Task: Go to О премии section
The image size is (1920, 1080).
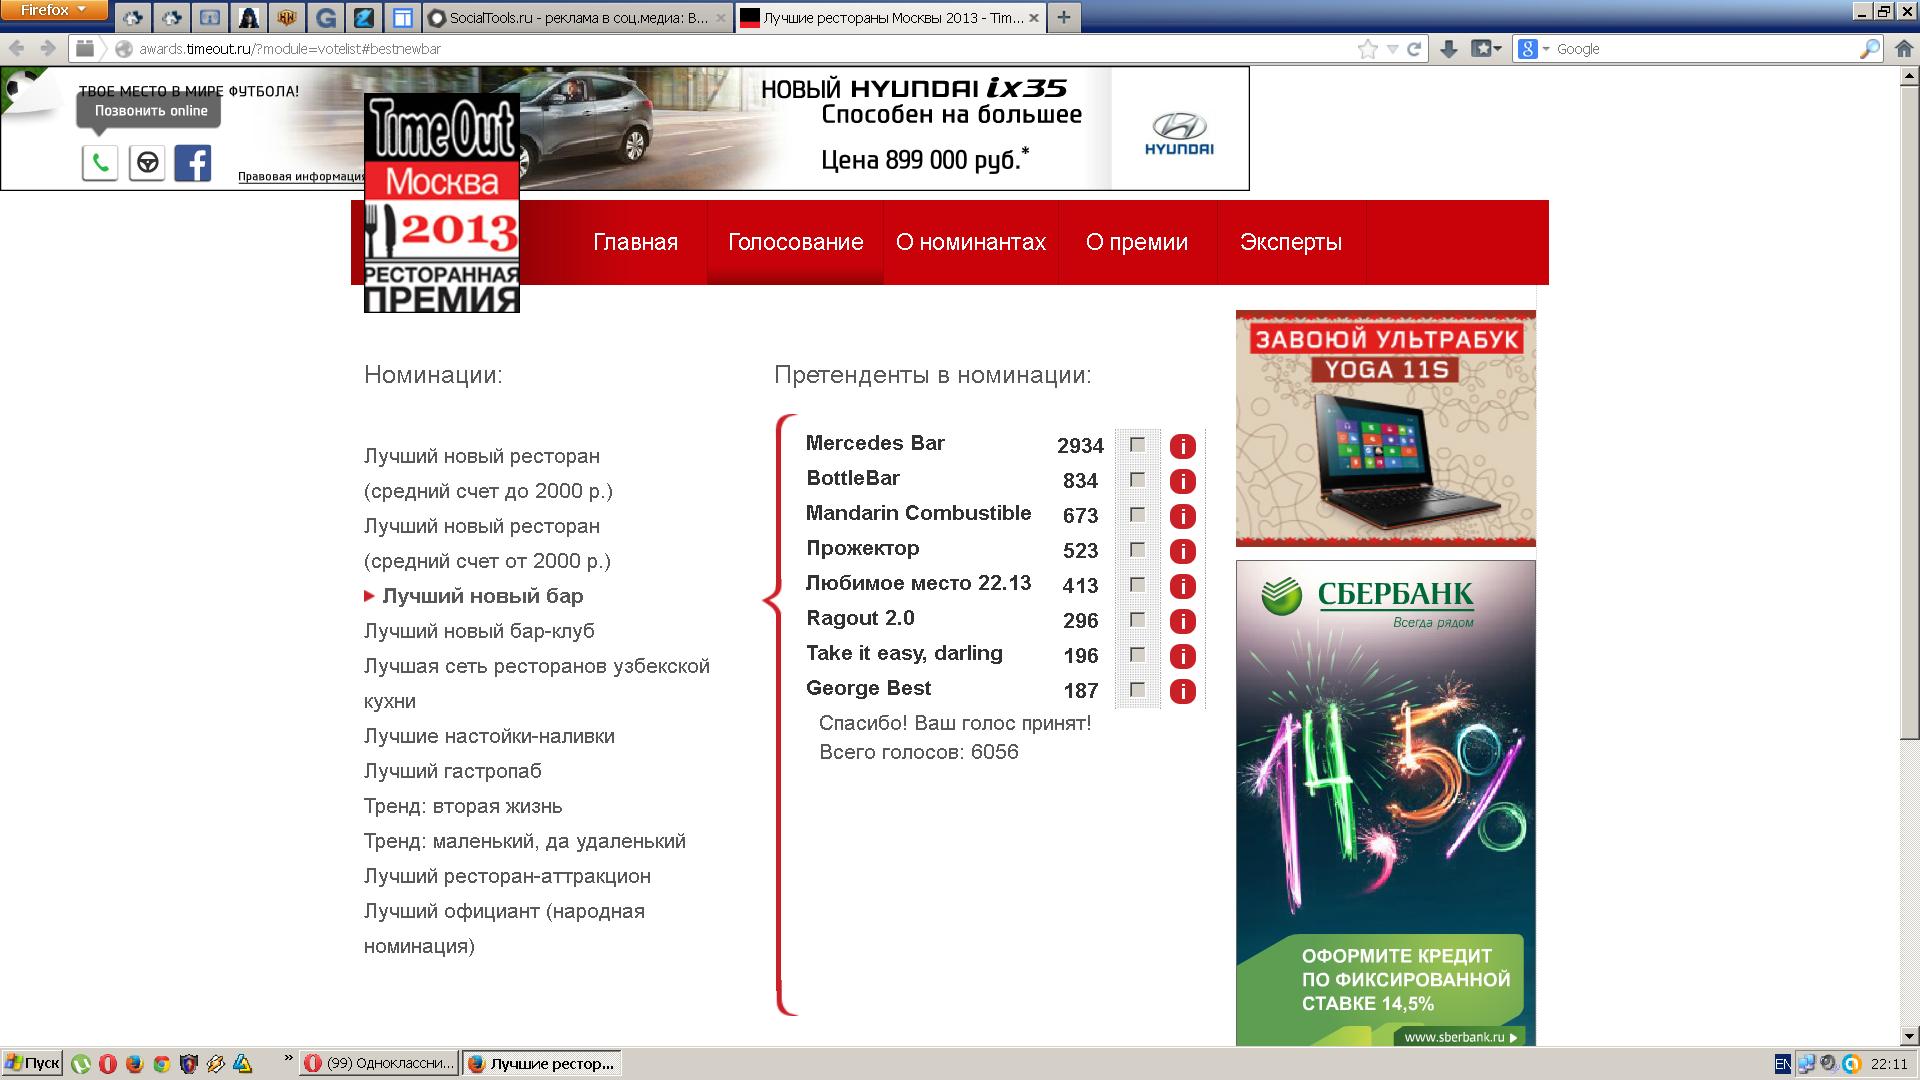Action: tap(1137, 242)
